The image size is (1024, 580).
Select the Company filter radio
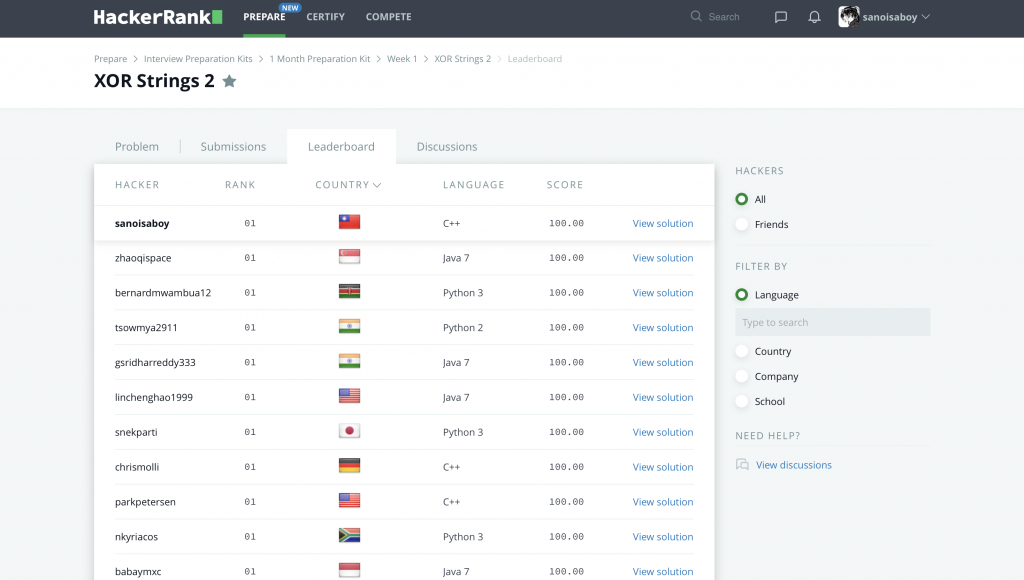(741, 376)
